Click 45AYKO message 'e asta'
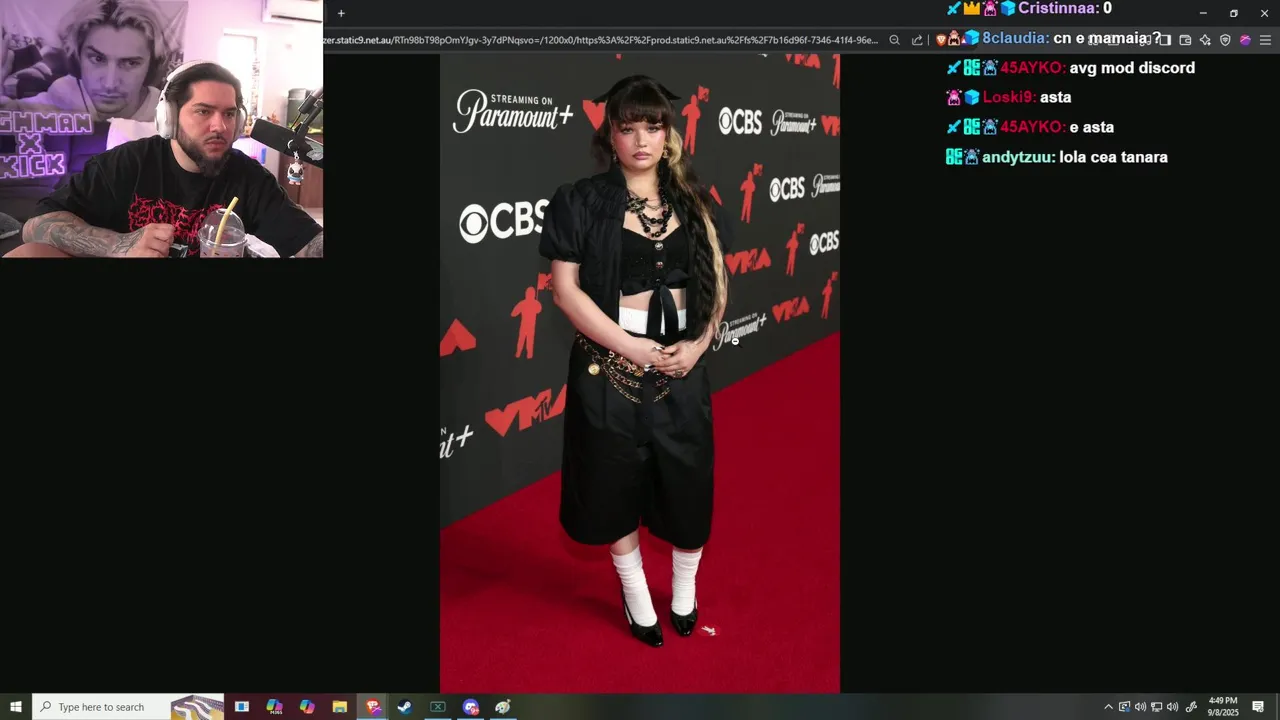This screenshot has width=1280, height=720. point(1091,127)
